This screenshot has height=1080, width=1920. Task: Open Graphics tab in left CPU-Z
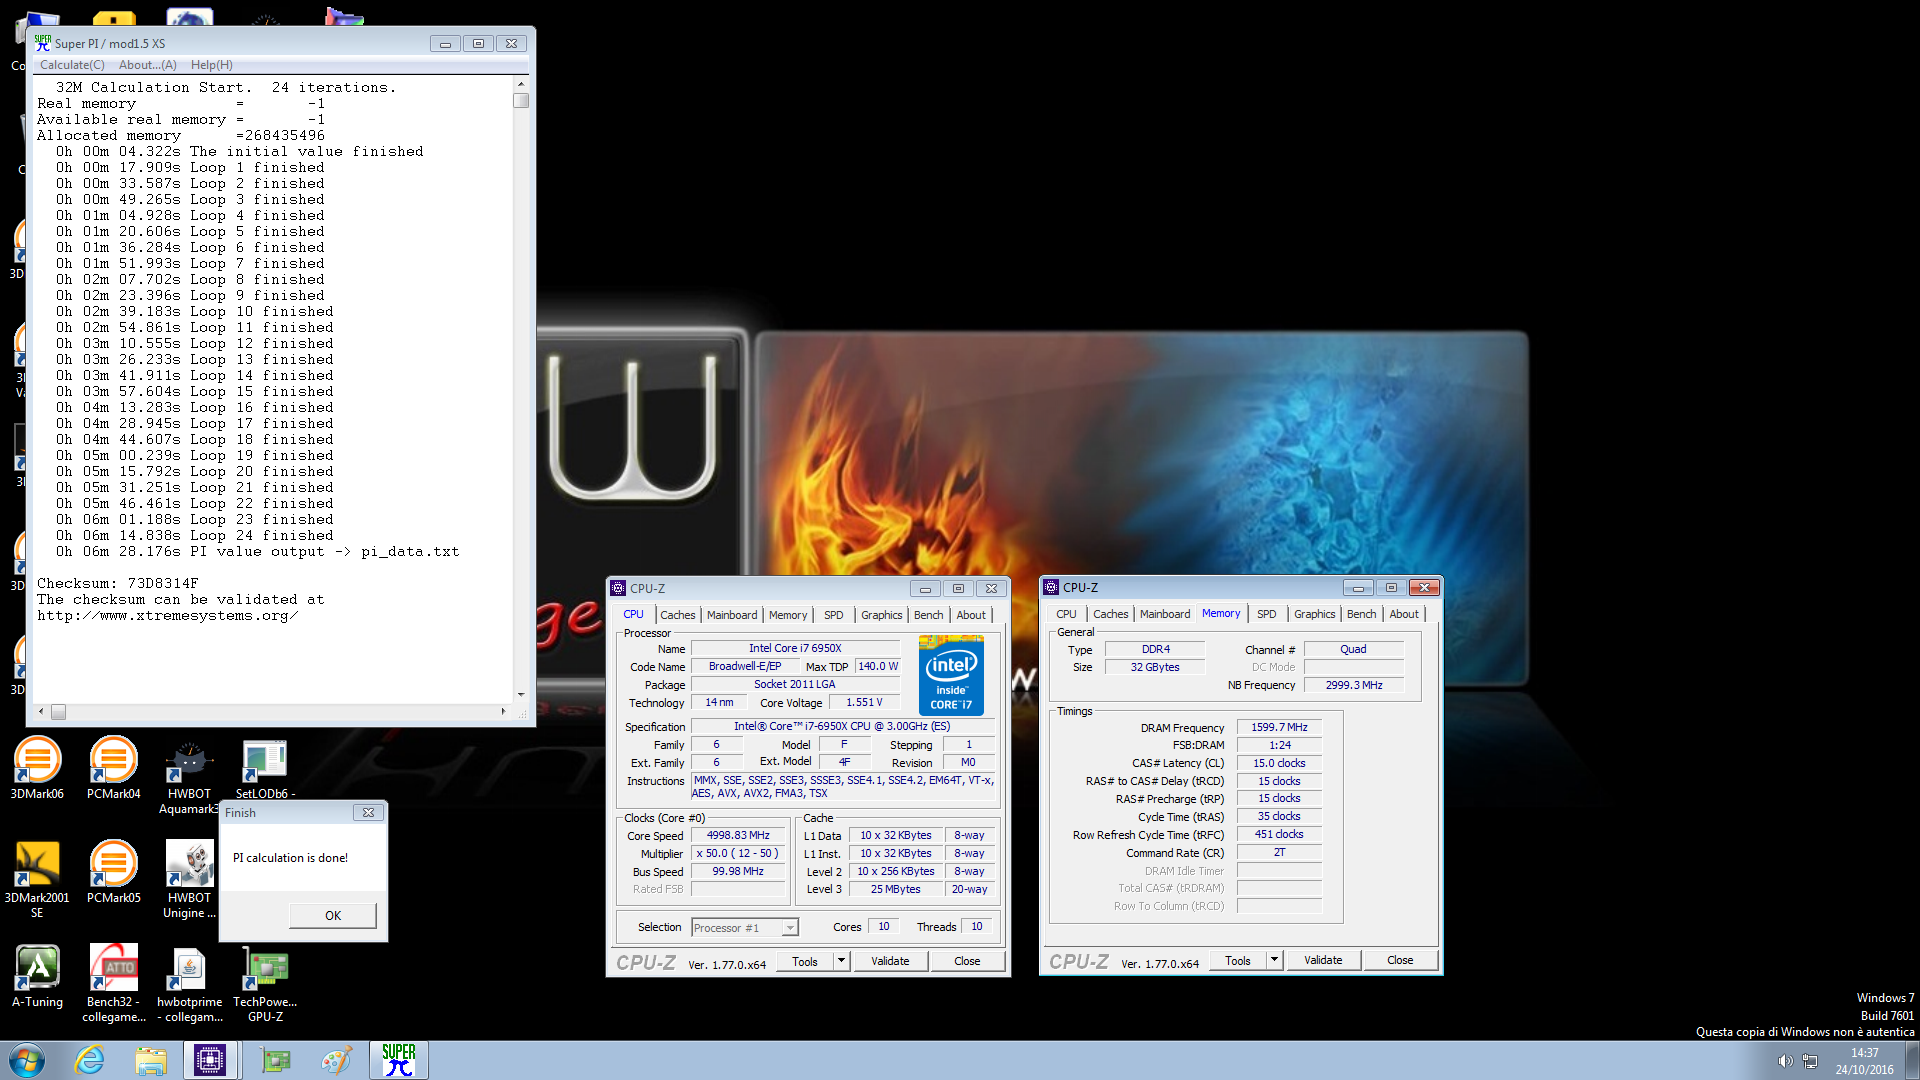tap(881, 615)
